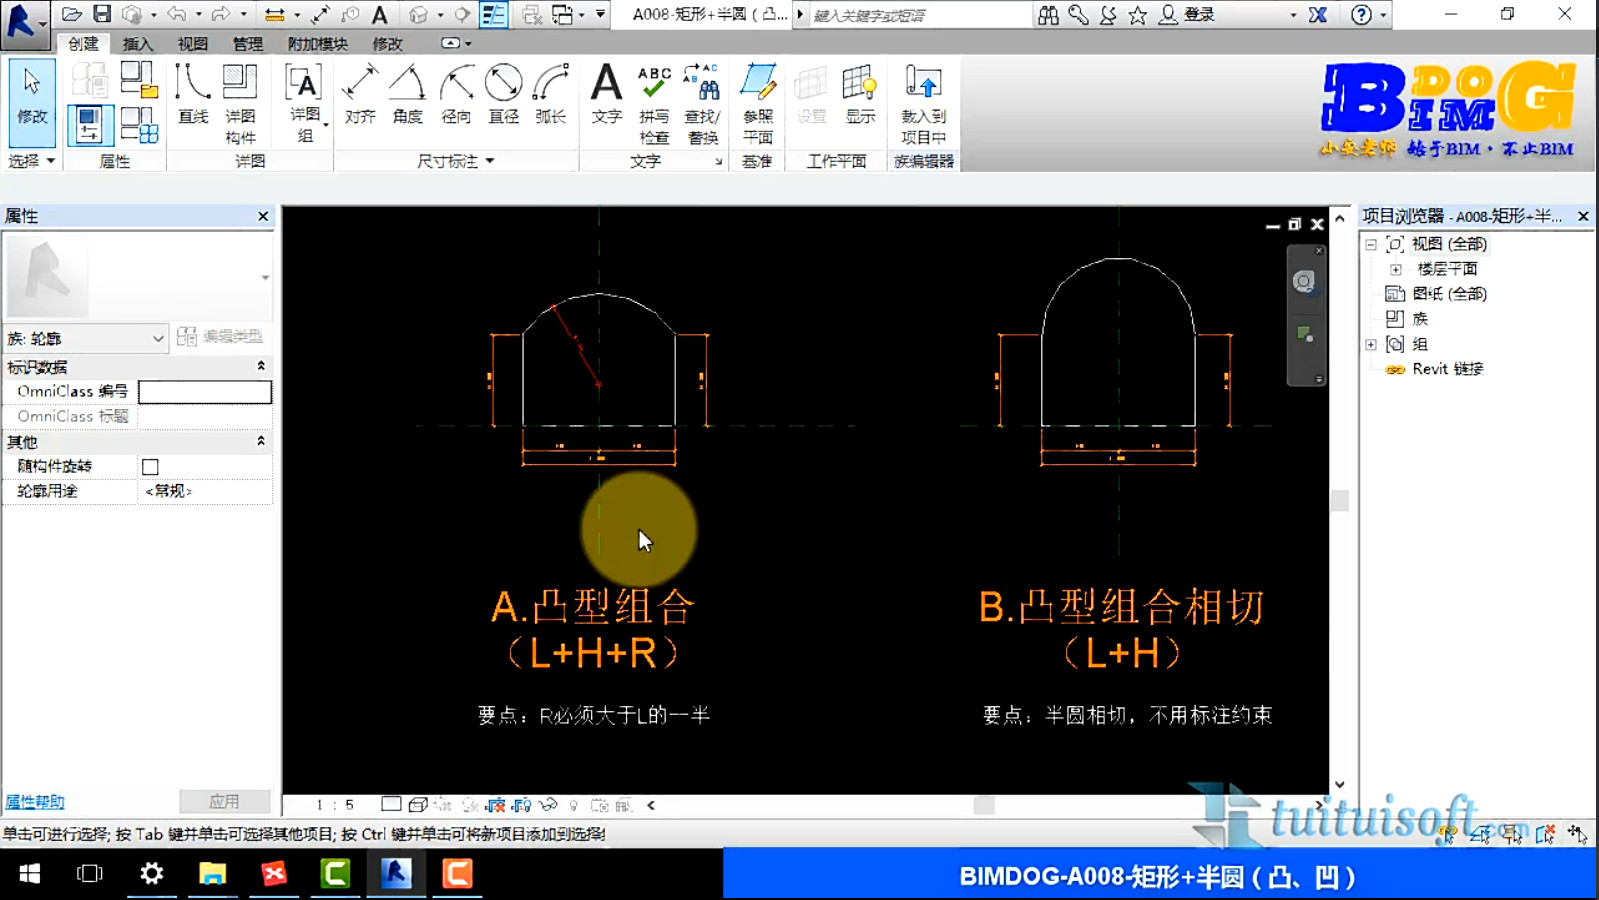
Task: Collapse the 其他 properties section
Action: (261, 441)
